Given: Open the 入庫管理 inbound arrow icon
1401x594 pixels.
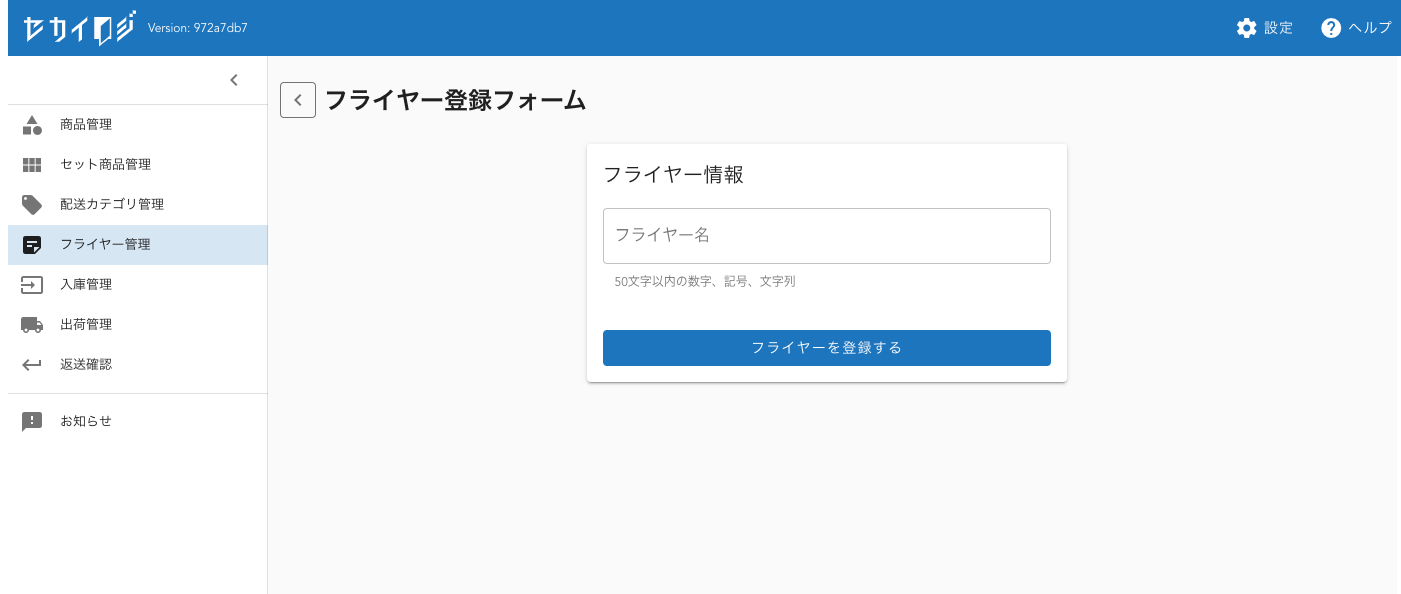Looking at the screenshot, I should tap(31, 284).
